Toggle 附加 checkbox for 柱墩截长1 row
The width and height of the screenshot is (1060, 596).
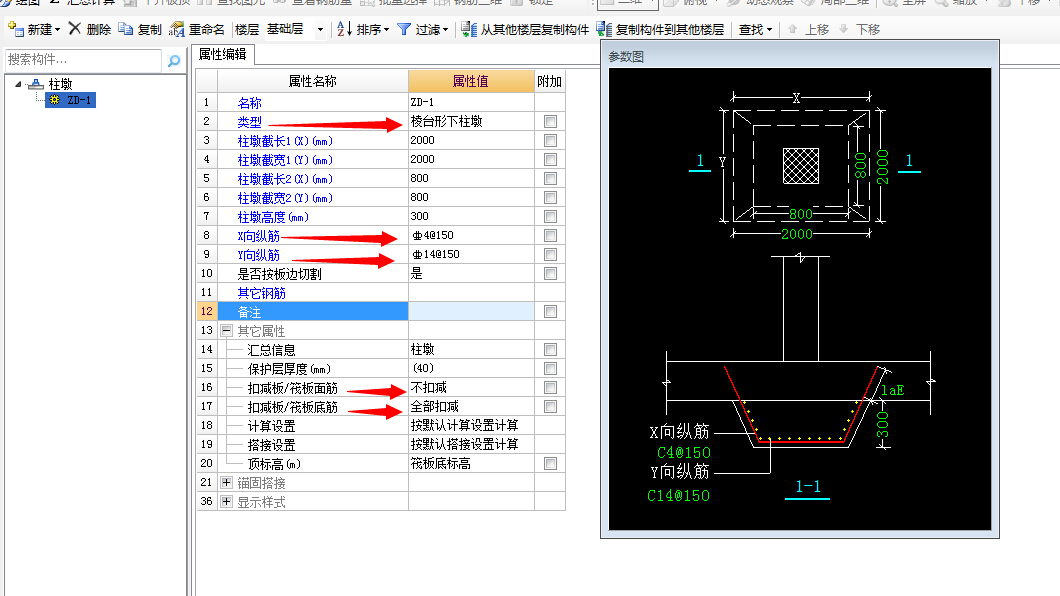[x=550, y=141]
